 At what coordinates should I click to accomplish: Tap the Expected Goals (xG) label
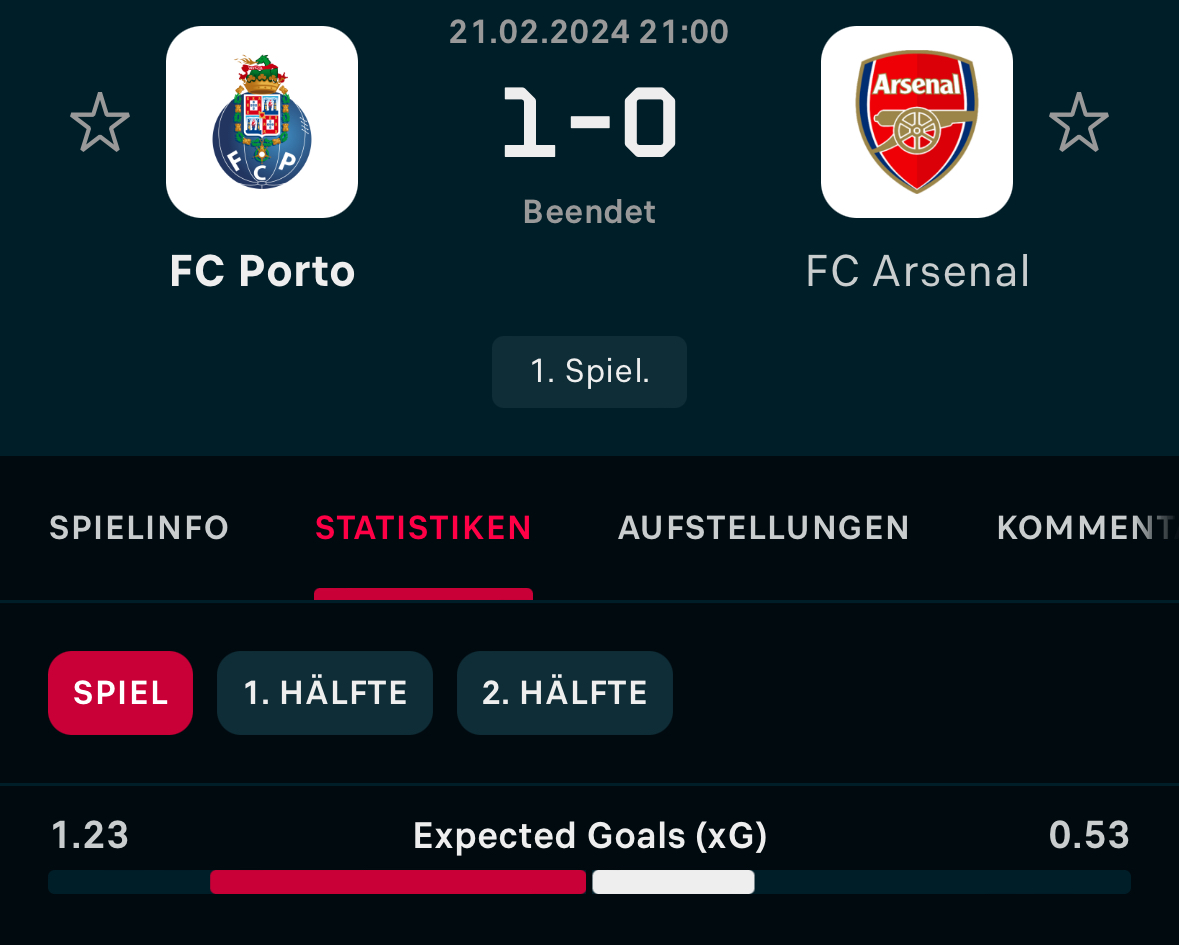(590, 836)
